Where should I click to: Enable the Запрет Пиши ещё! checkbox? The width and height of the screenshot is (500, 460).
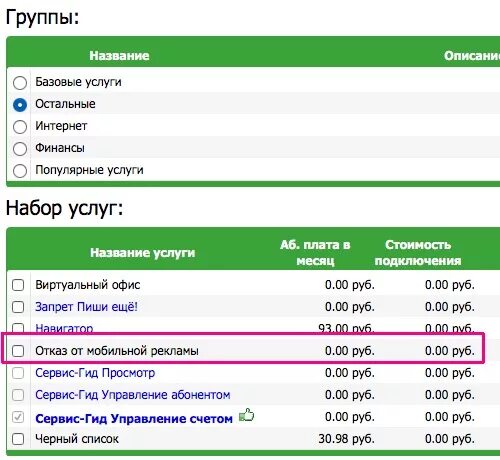click(x=18, y=307)
